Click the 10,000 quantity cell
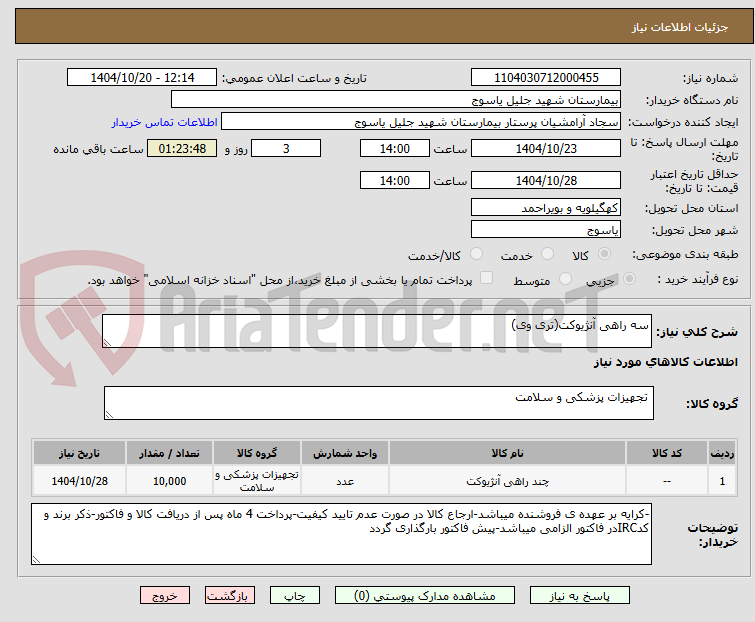This screenshot has width=755, height=622. pos(169,481)
